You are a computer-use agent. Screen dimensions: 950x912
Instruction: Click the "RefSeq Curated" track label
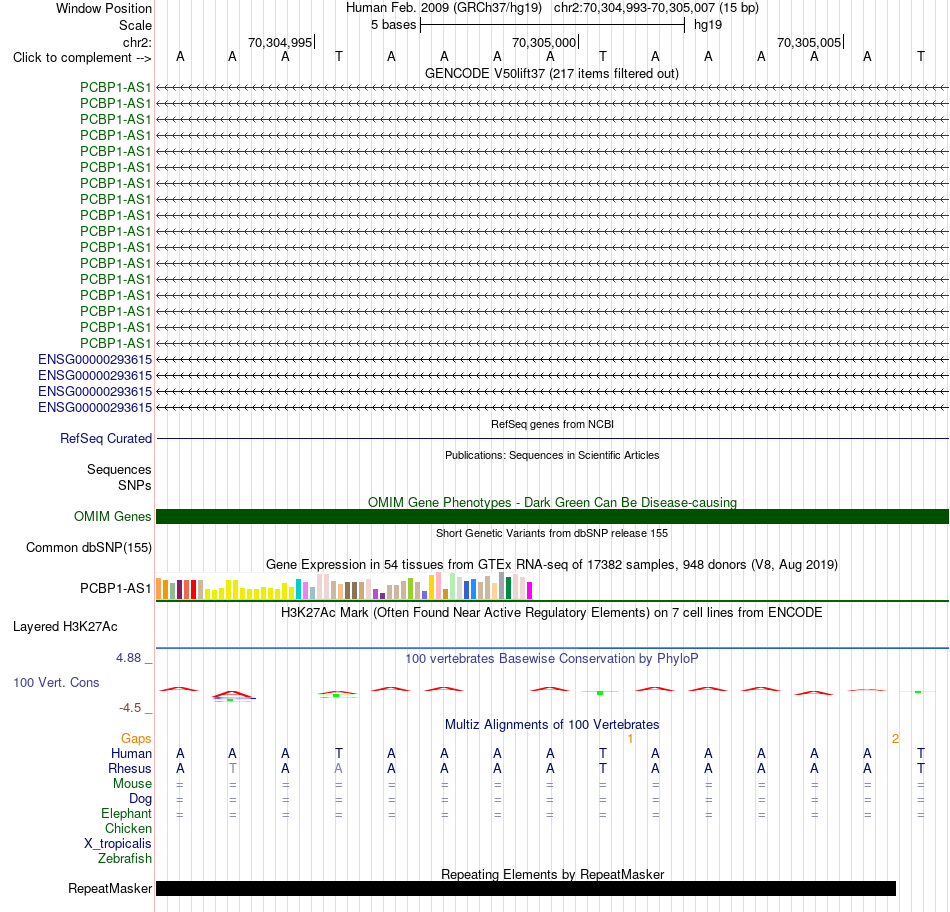106,438
